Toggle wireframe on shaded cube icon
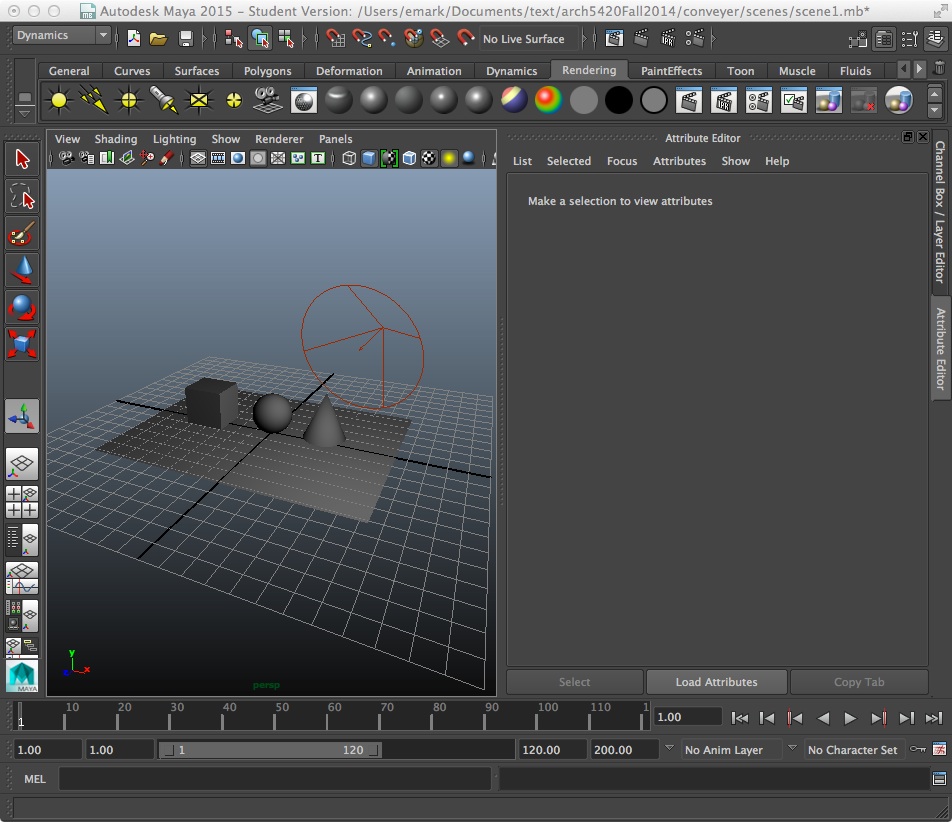This screenshot has height=822, width=952. coord(409,158)
